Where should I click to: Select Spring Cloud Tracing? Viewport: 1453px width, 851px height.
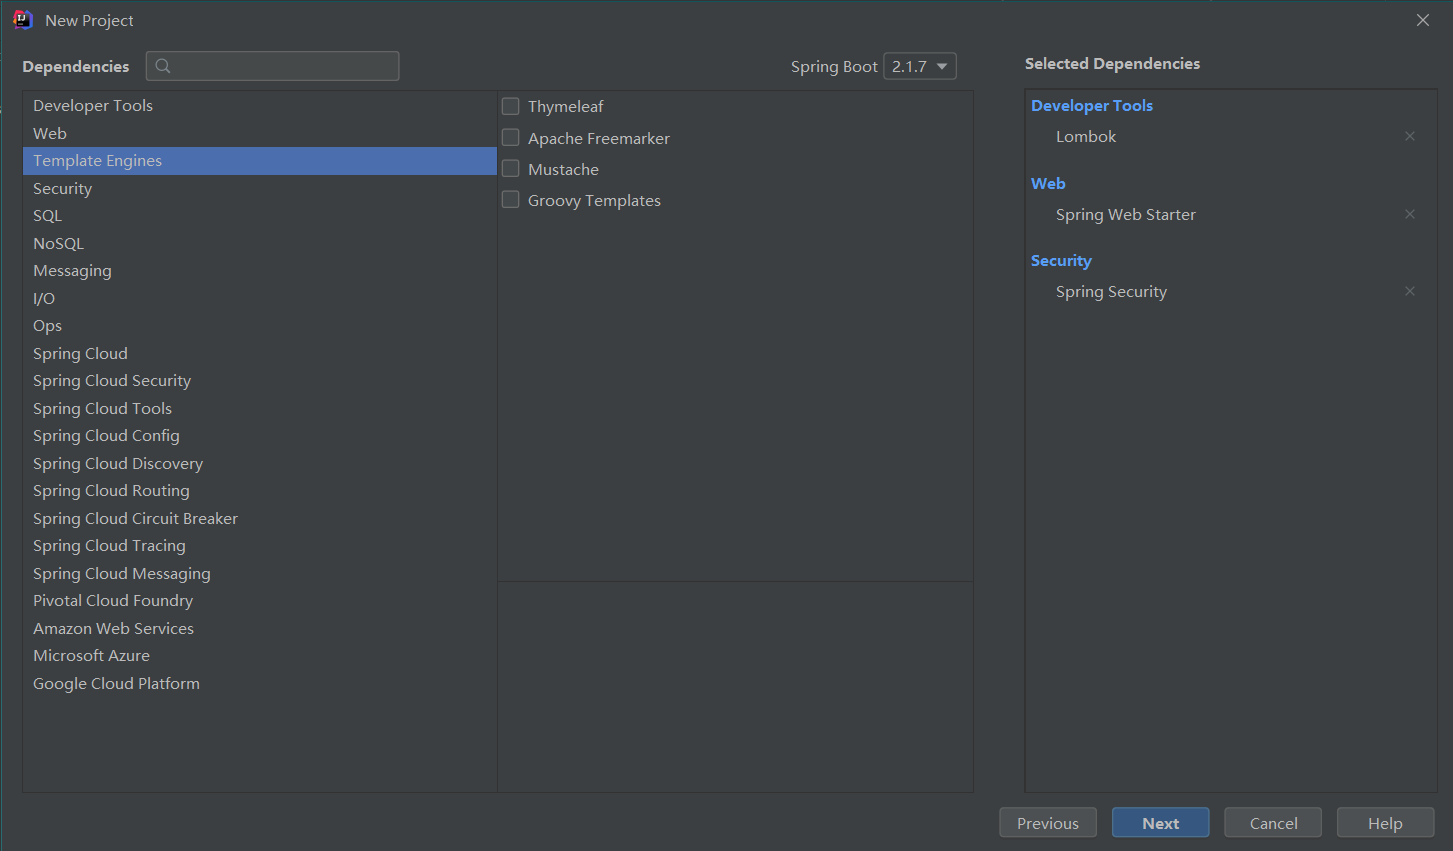[260, 545]
